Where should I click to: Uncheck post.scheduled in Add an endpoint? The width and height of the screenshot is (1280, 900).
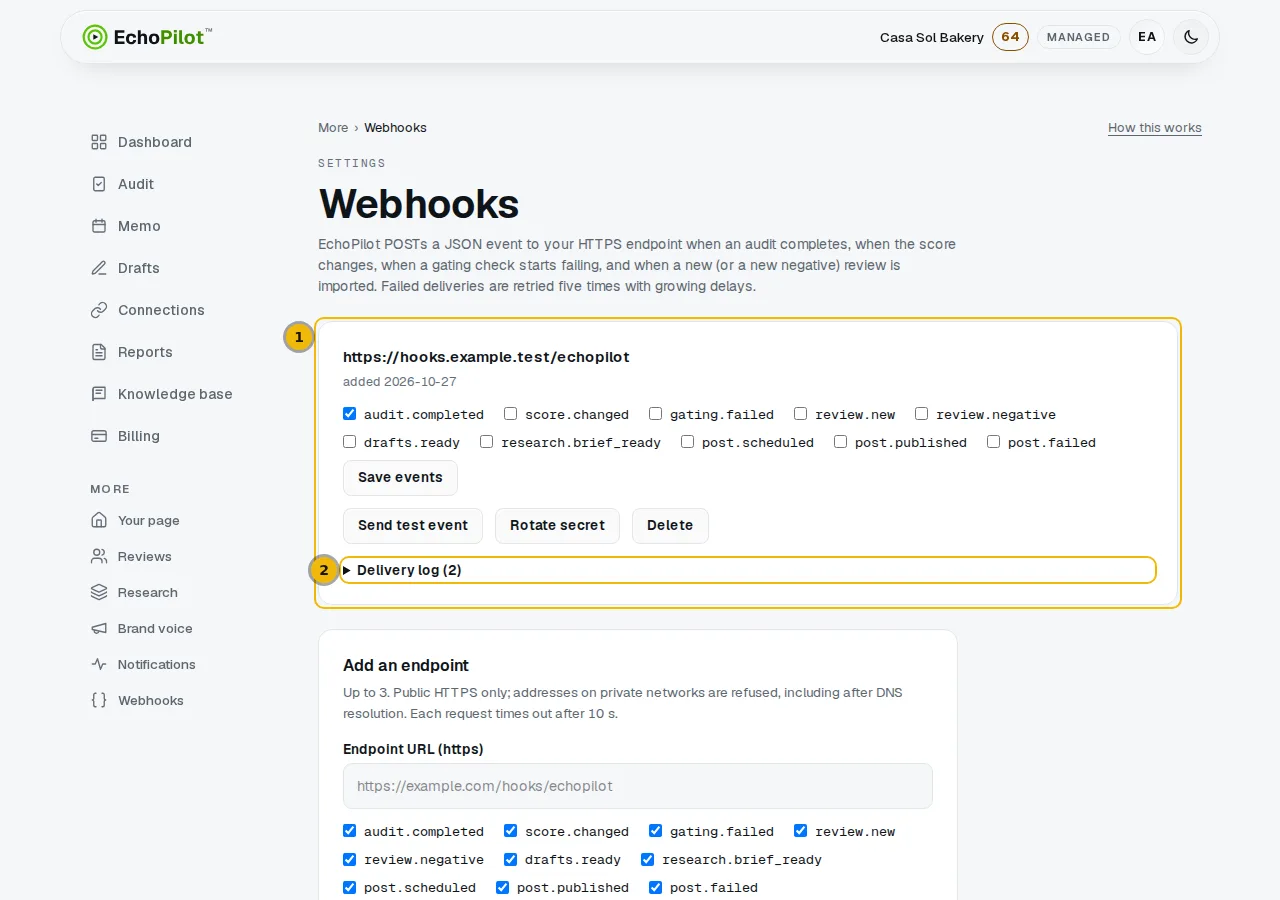tap(350, 887)
